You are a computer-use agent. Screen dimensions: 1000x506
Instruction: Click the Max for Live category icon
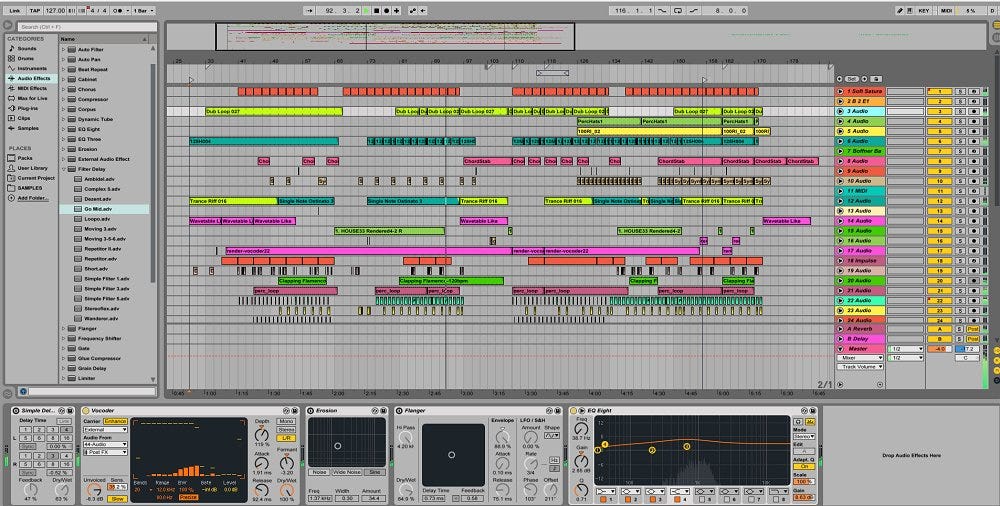coord(11,98)
